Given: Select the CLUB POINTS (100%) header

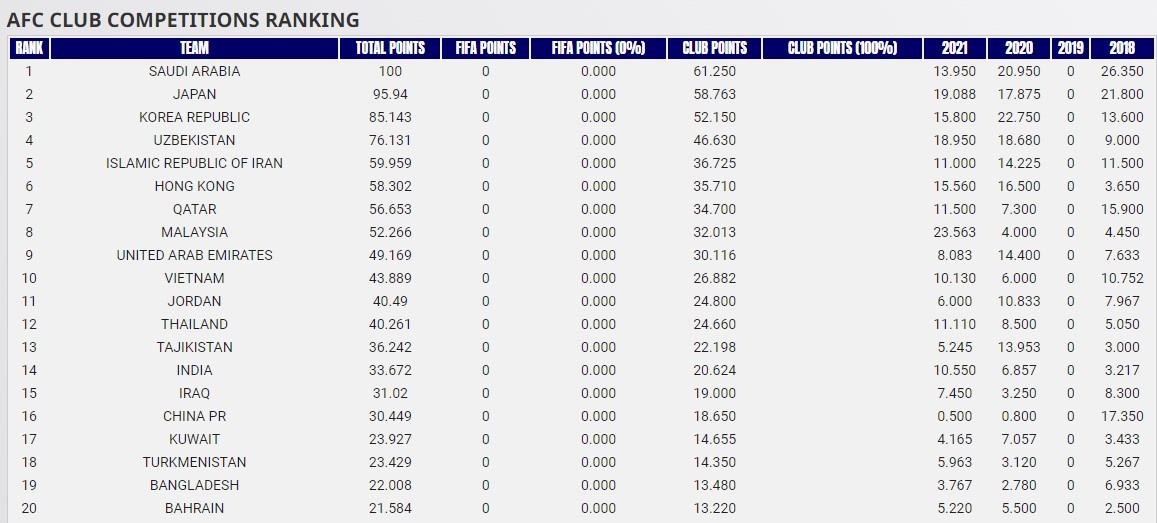Looking at the screenshot, I should 842,48.
